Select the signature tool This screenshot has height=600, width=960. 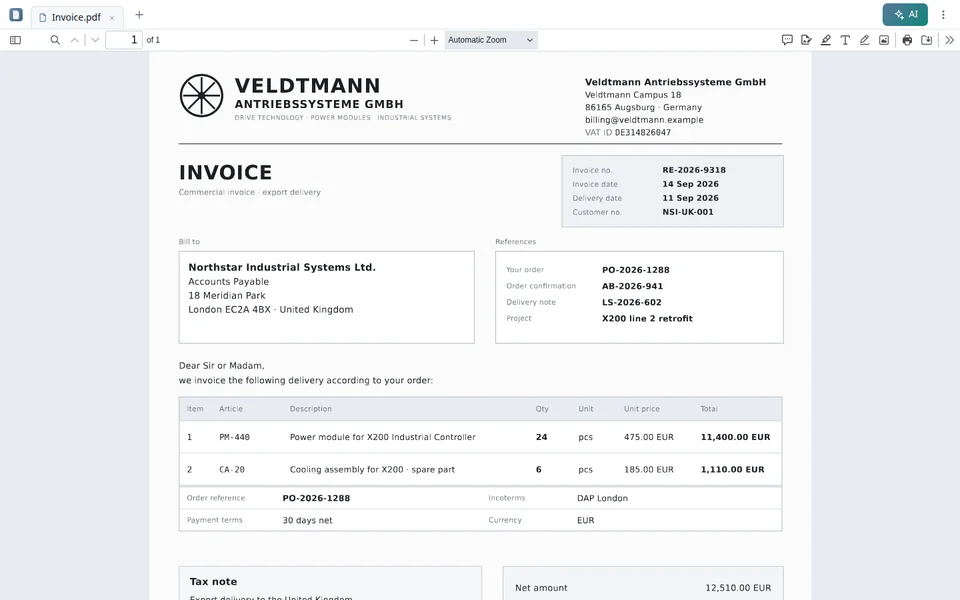[x=806, y=40]
